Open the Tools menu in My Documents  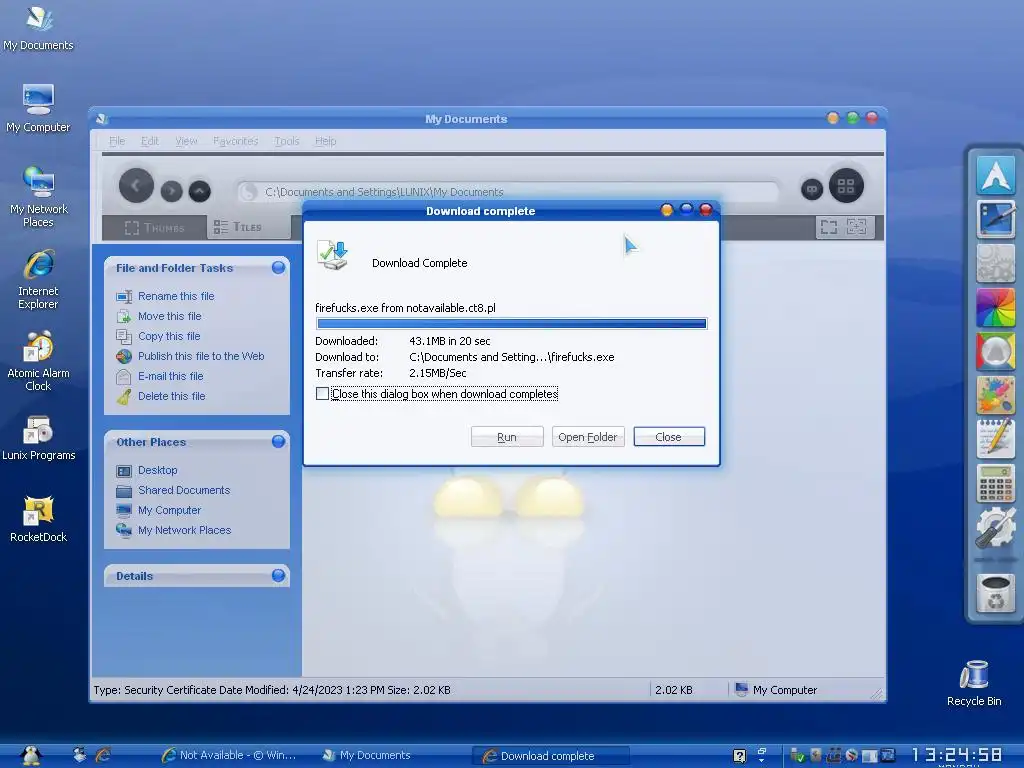(287, 141)
